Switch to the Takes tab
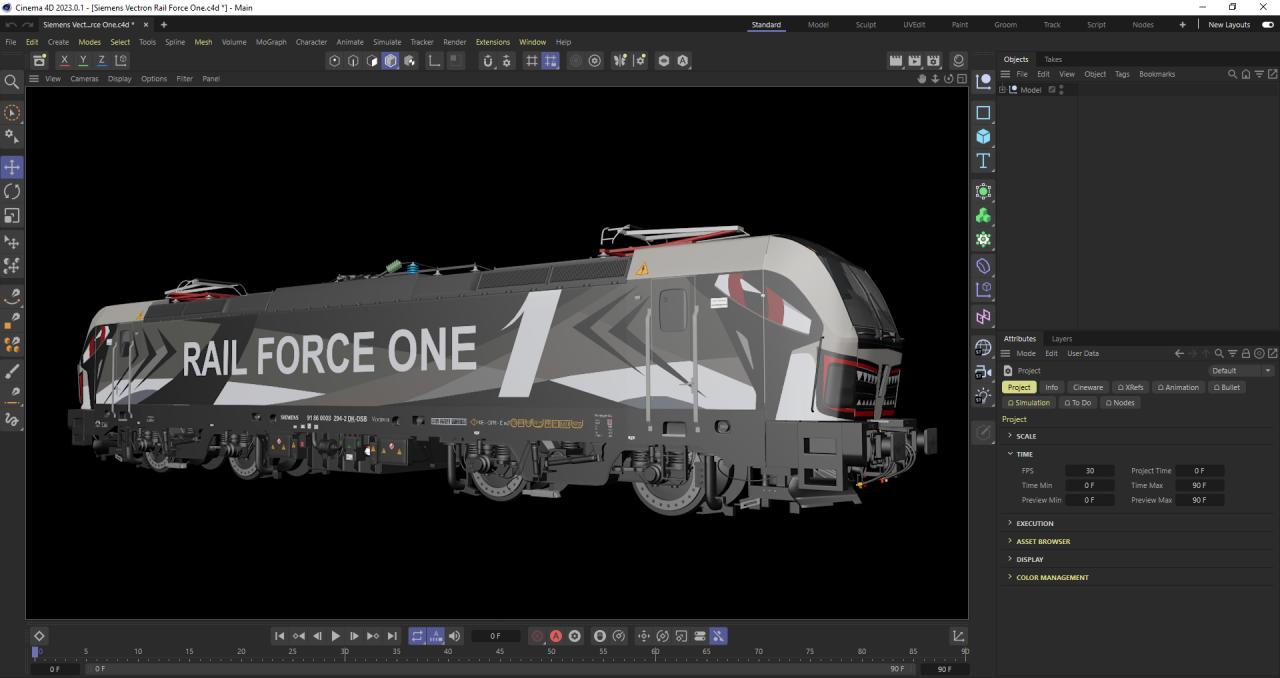The height and width of the screenshot is (678, 1280). coord(1053,59)
